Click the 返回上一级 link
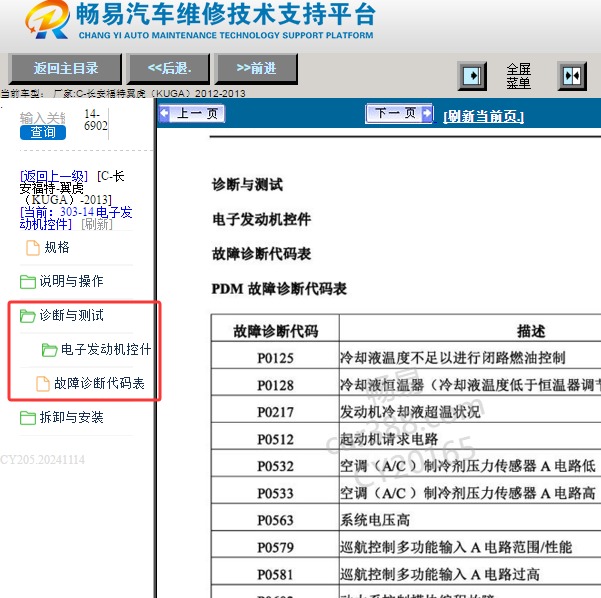The image size is (601, 598). (54, 176)
